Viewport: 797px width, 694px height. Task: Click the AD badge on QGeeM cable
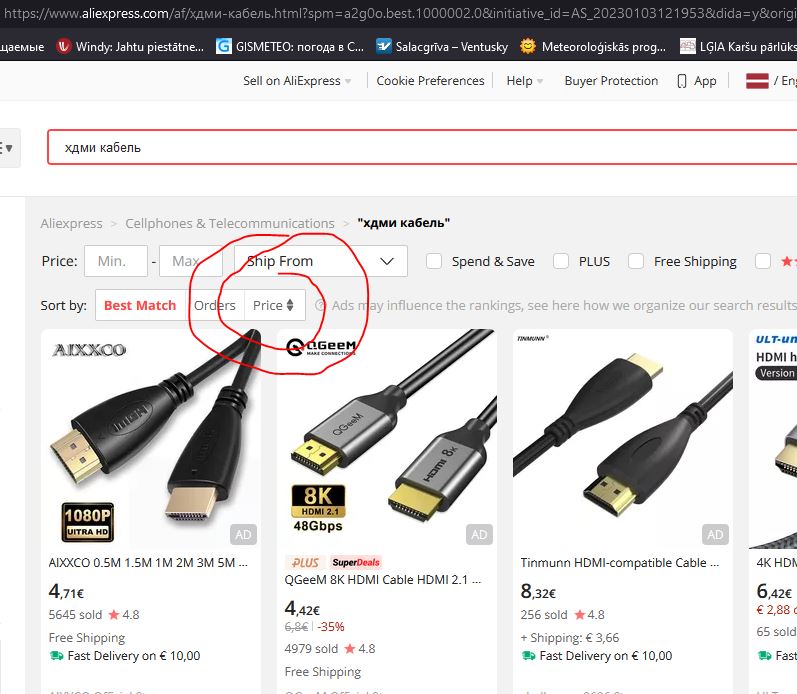click(479, 534)
